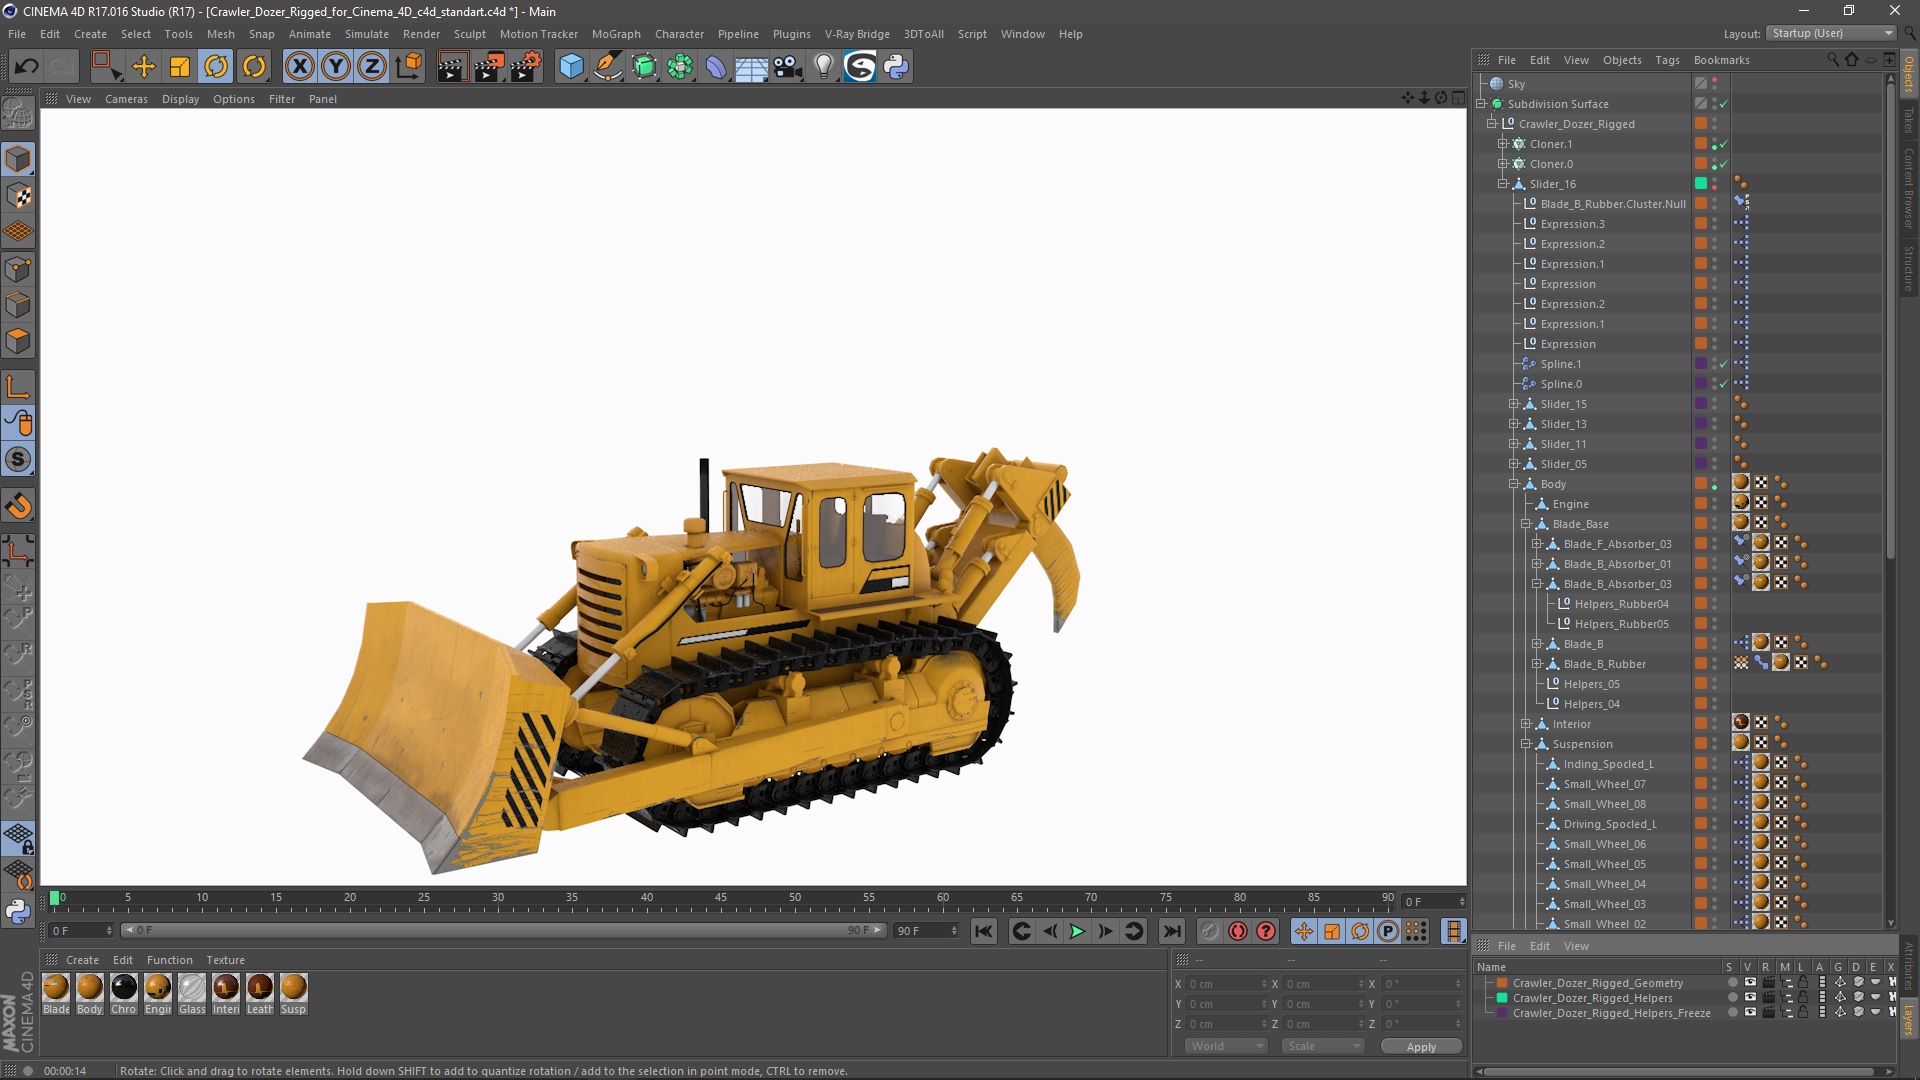The image size is (1920, 1080).
Task: Toggle X axis lock
Action: tap(299, 67)
